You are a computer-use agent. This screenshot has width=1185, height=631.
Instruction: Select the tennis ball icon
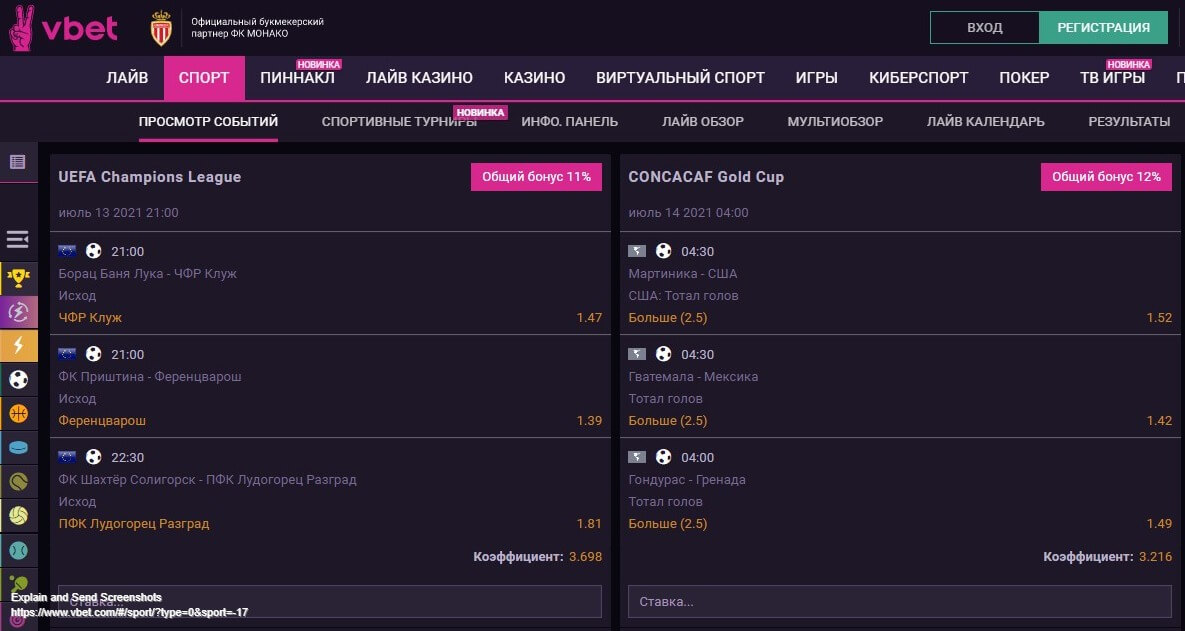tap(18, 481)
